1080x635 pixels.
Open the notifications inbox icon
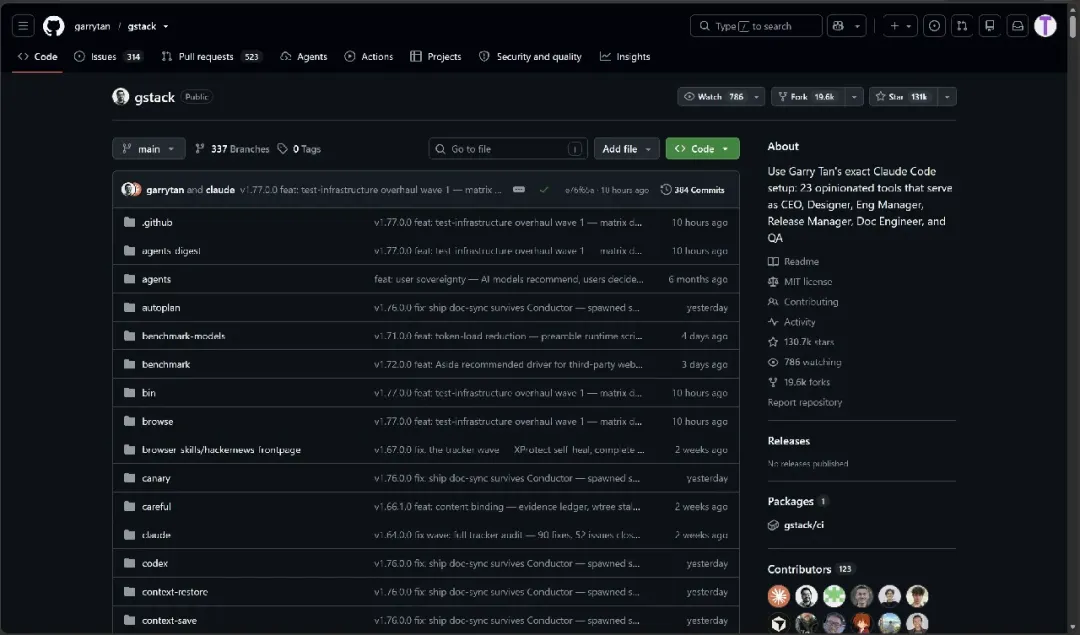click(x=1017, y=26)
